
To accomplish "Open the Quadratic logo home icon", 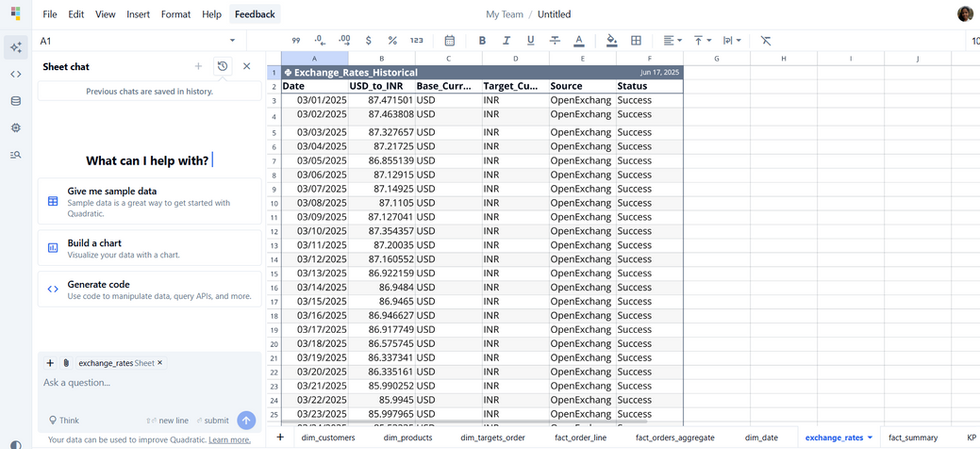I will pos(16,14).
